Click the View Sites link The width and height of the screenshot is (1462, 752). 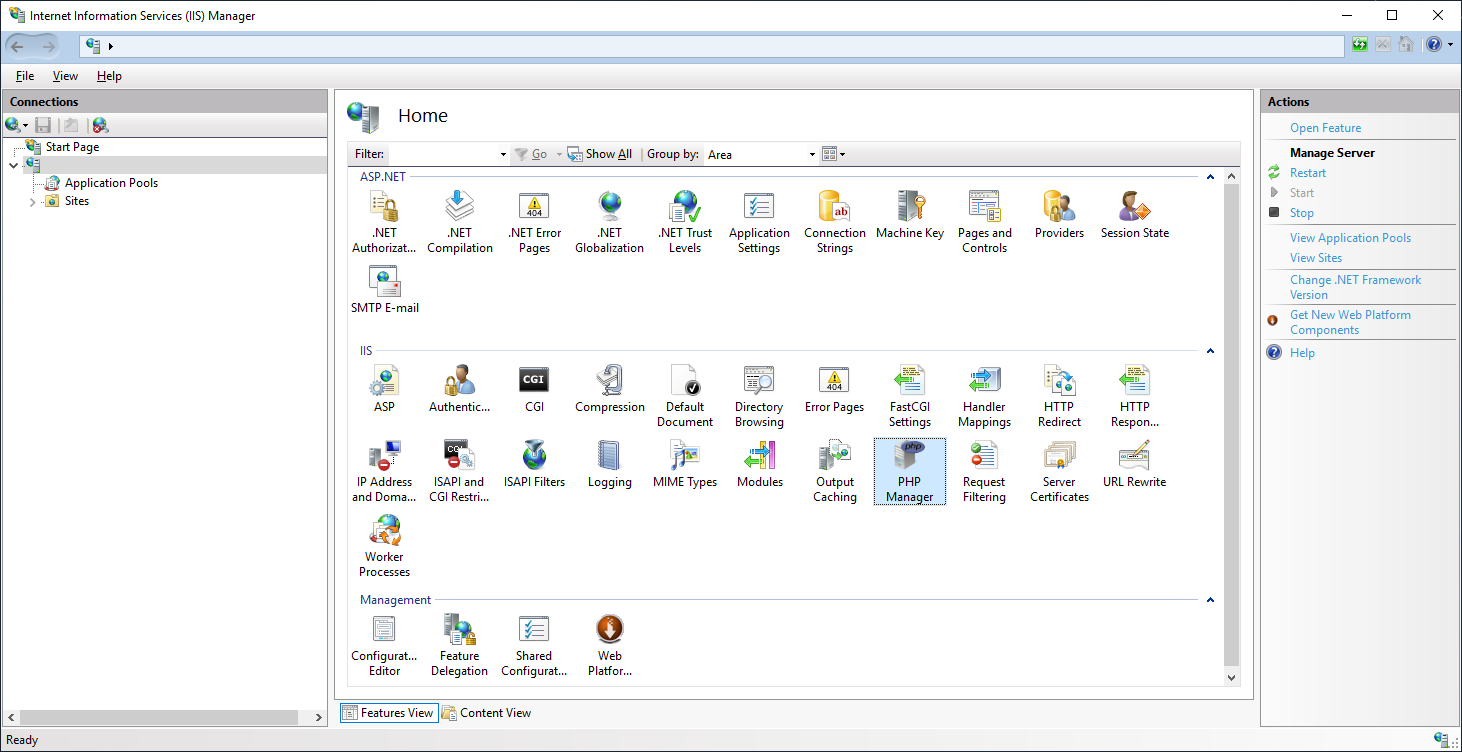pos(1316,258)
